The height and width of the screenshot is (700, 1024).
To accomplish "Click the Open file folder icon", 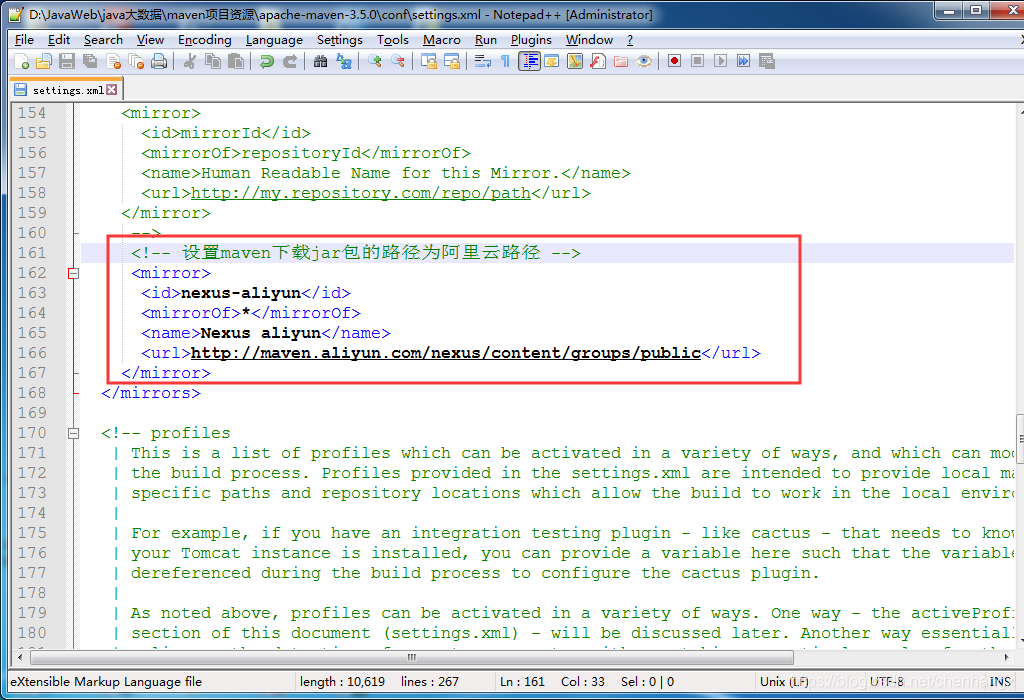I will tap(44, 61).
